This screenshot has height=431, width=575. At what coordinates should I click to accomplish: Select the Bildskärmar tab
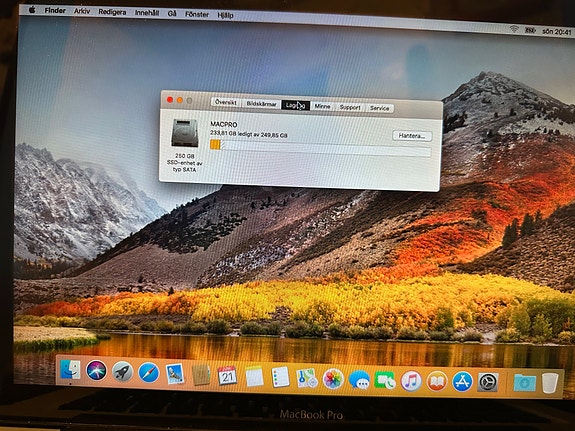[261, 104]
